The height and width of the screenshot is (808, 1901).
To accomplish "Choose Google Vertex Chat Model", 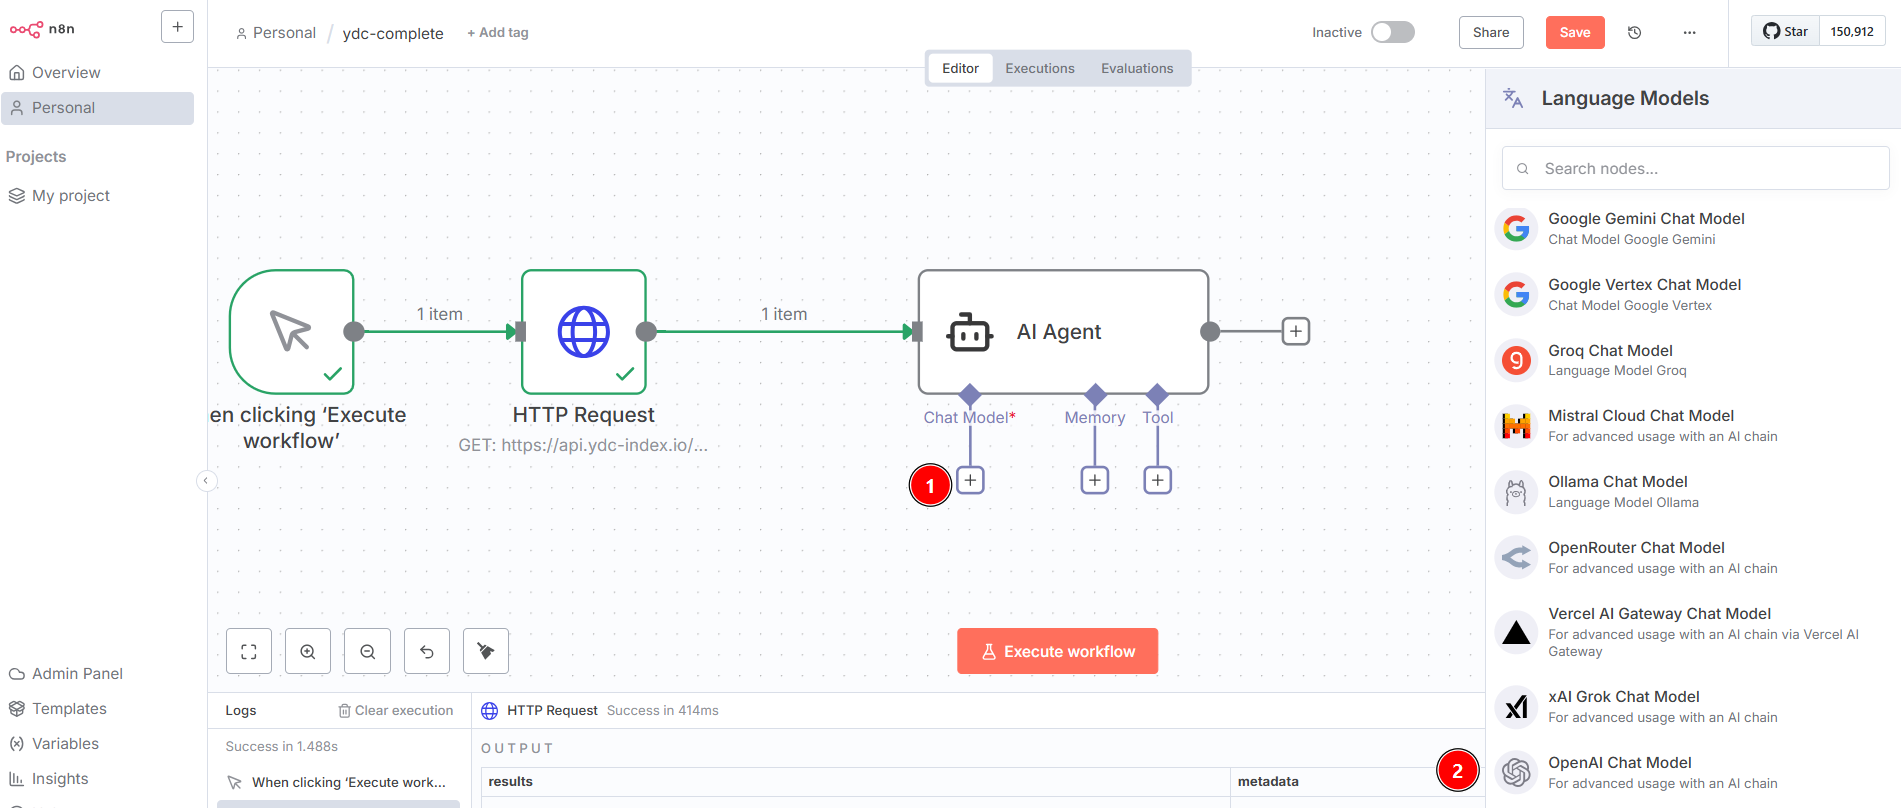I will click(1693, 295).
